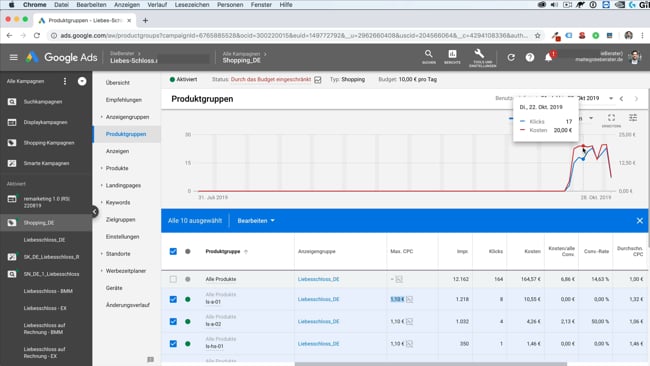Open chart adjustment settings icon
Screen dimensions: 650x366
(x=633, y=118)
